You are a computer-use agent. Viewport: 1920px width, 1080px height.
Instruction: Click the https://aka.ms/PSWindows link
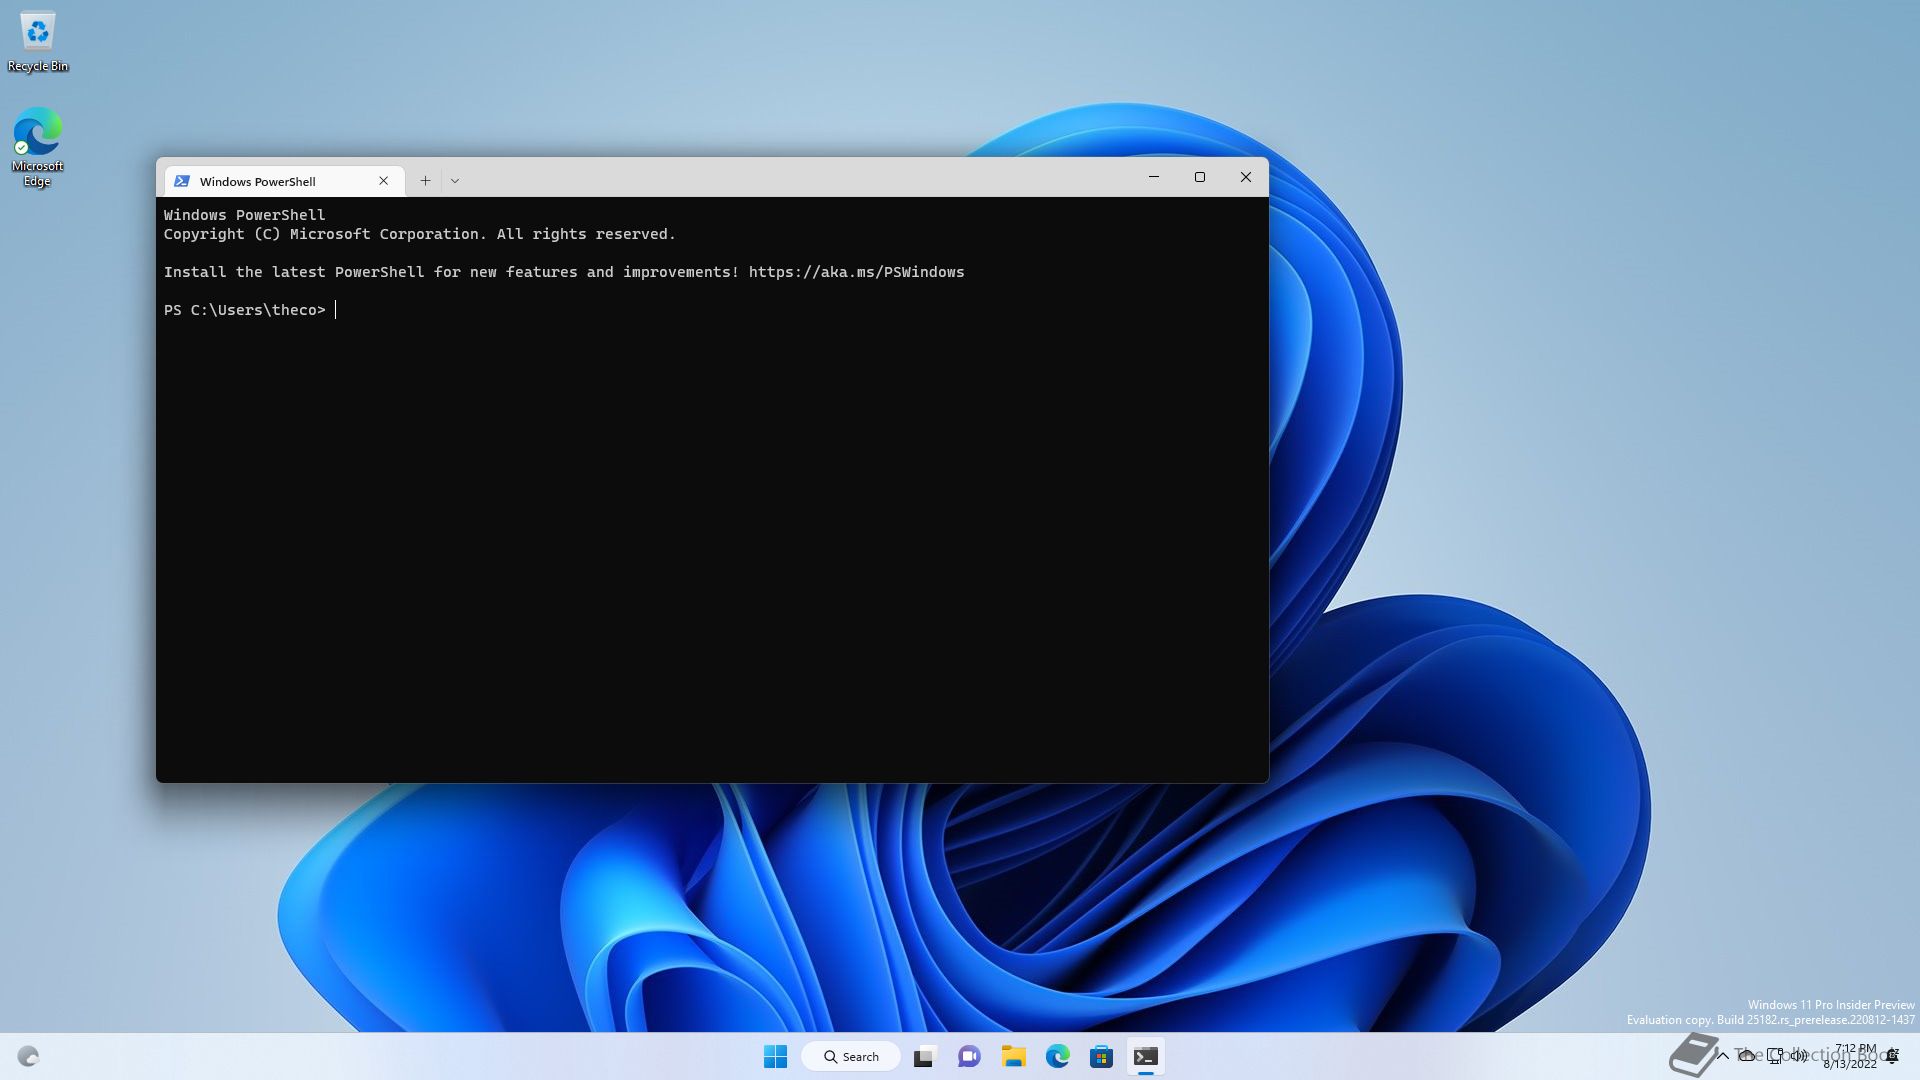point(856,272)
